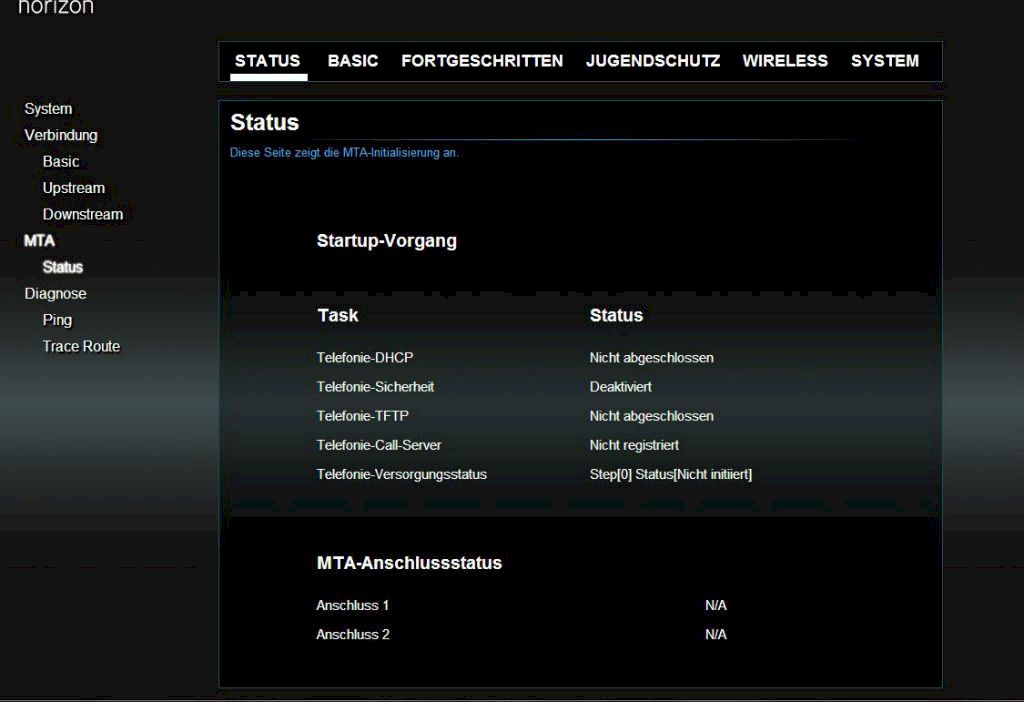Select Status under MTA in the sidebar
The width and height of the screenshot is (1024, 702).
63,267
